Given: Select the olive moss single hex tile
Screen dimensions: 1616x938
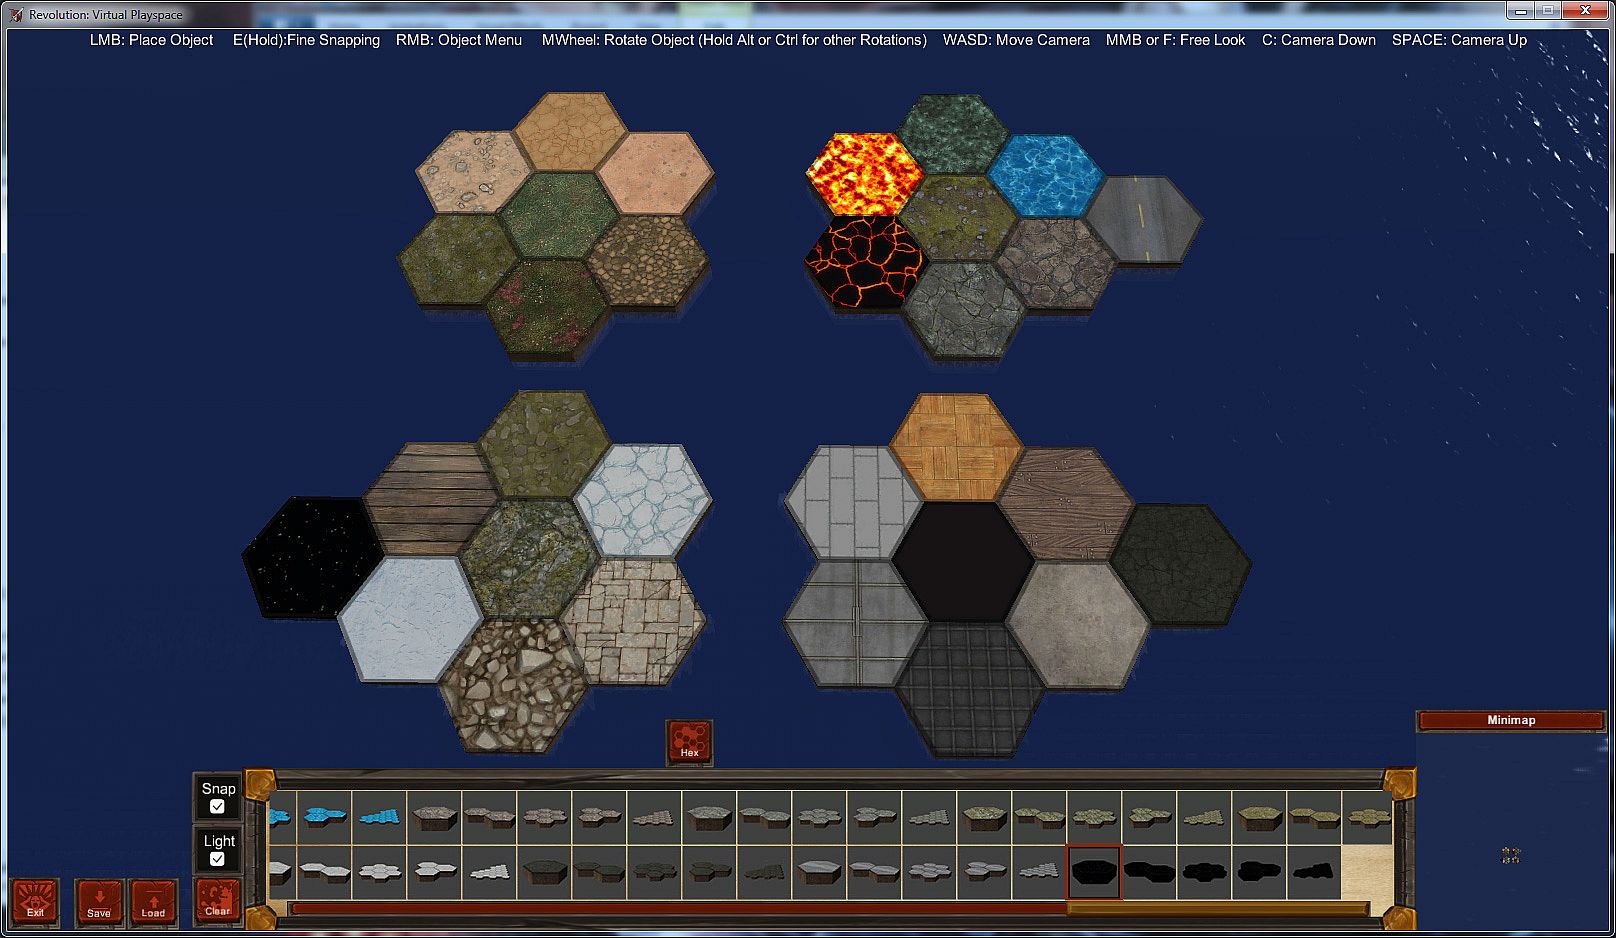Looking at the screenshot, I should click(x=984, y=818).
